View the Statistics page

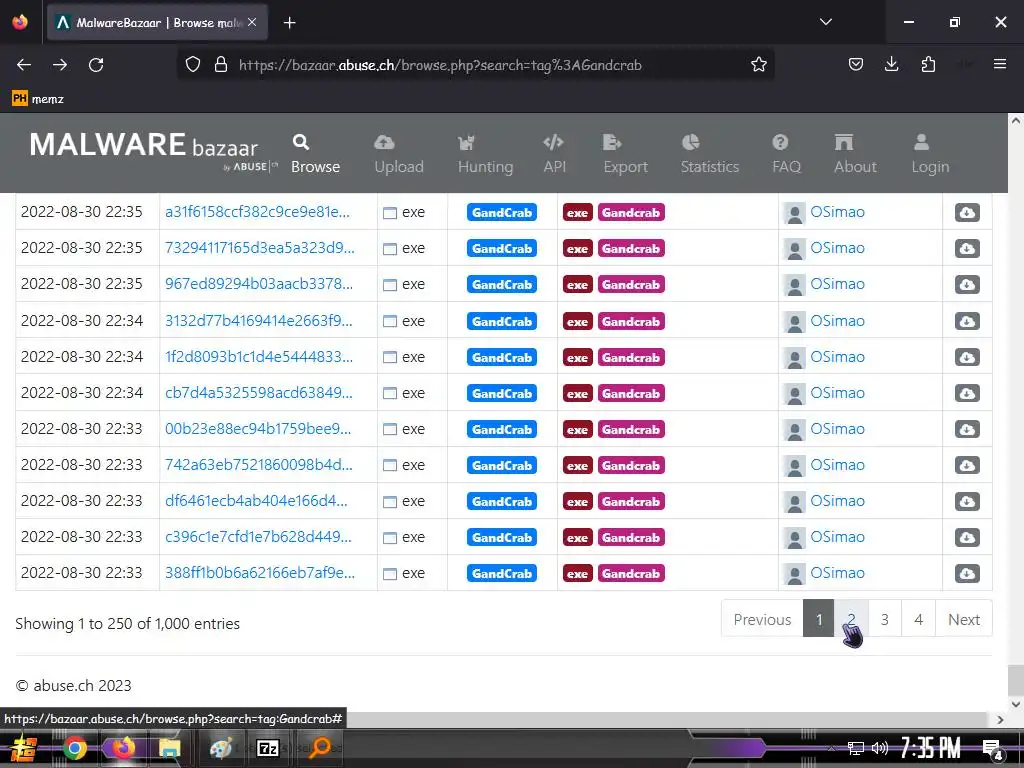[x=710, y=154]
